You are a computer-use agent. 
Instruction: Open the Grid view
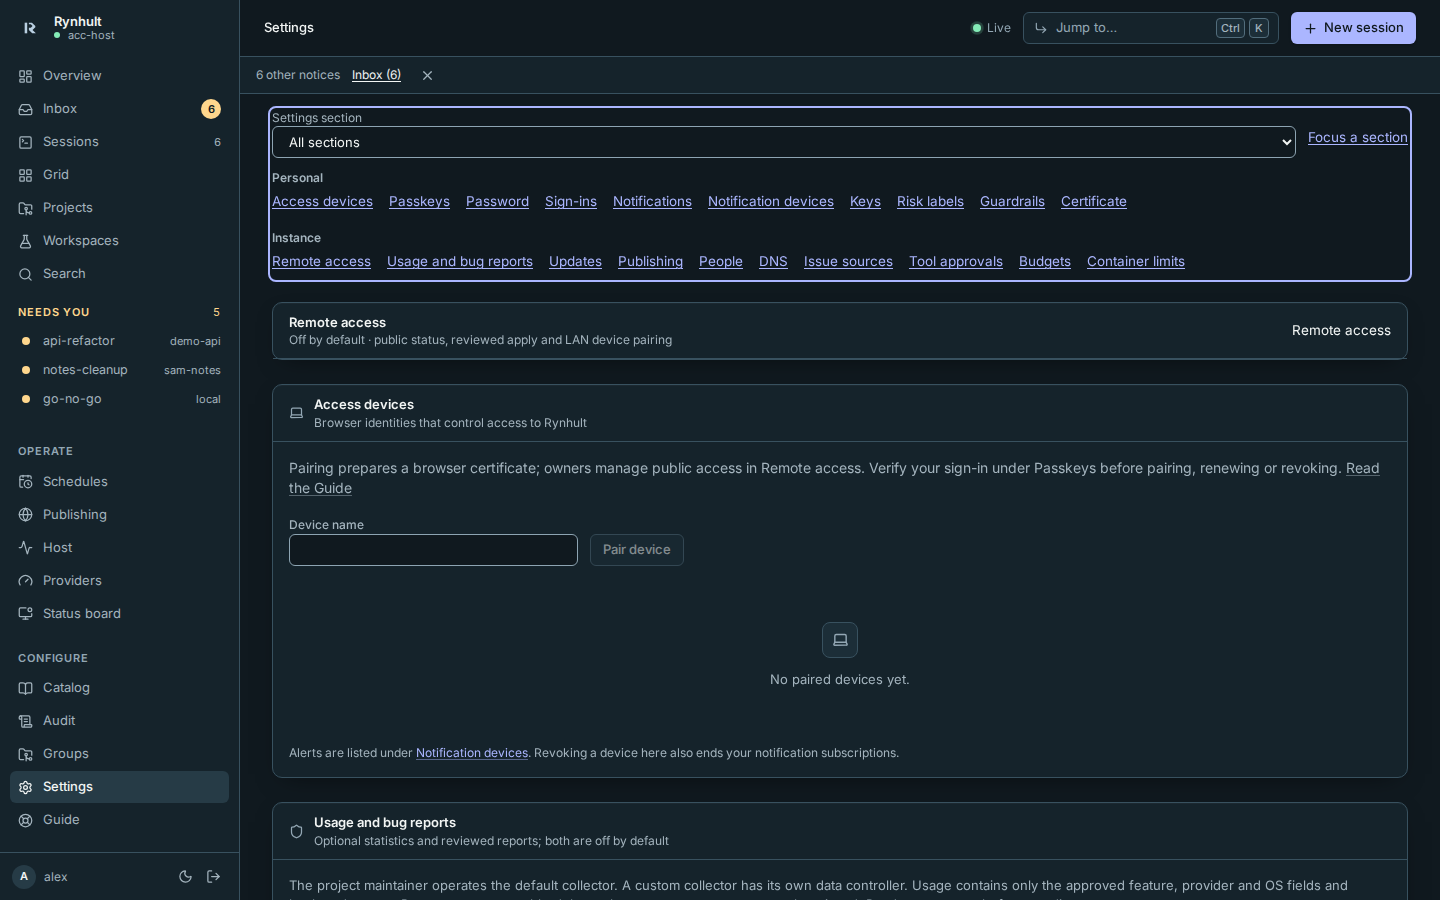119,175
